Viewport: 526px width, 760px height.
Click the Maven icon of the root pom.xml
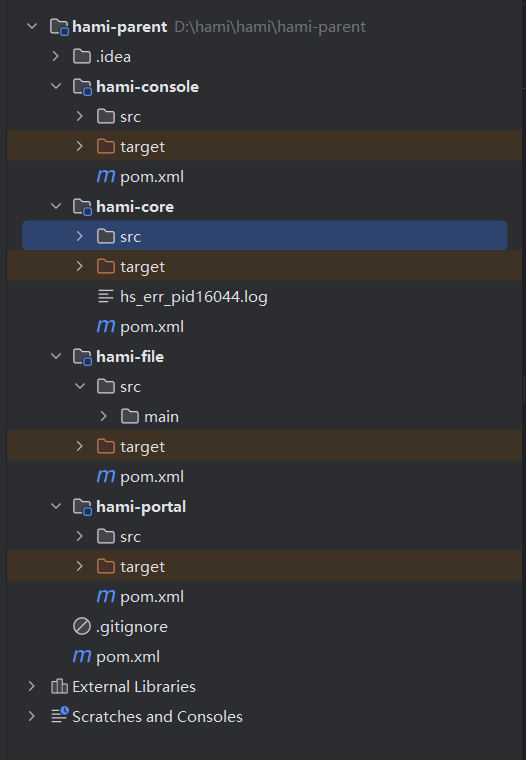[x=82, y=656]
